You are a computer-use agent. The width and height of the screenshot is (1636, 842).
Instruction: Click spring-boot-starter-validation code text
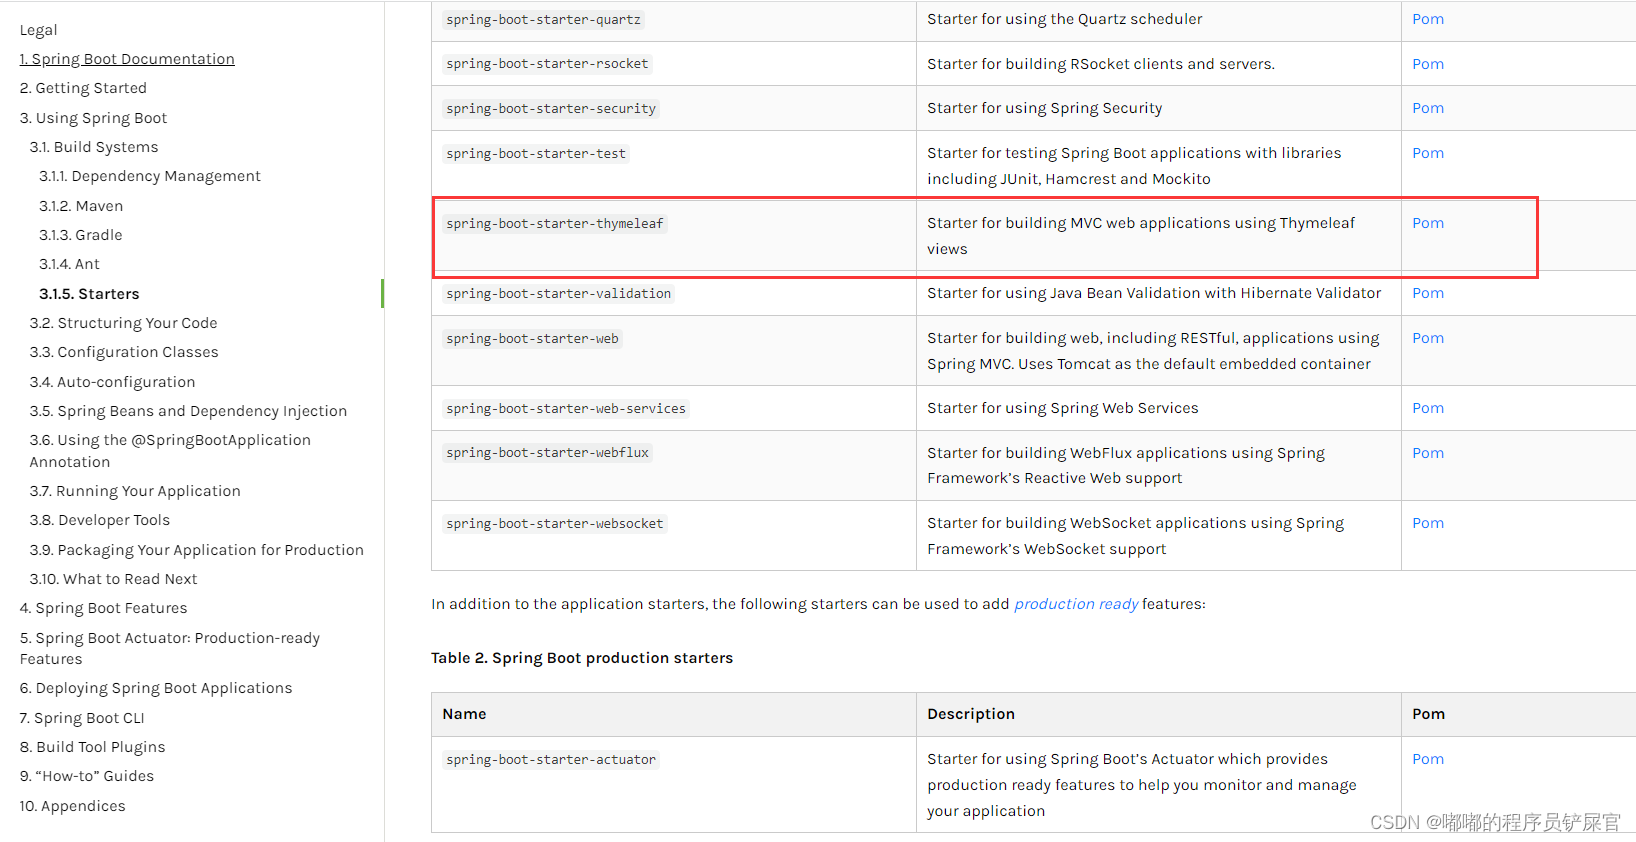pyautogui.click(x=558, y=294)
